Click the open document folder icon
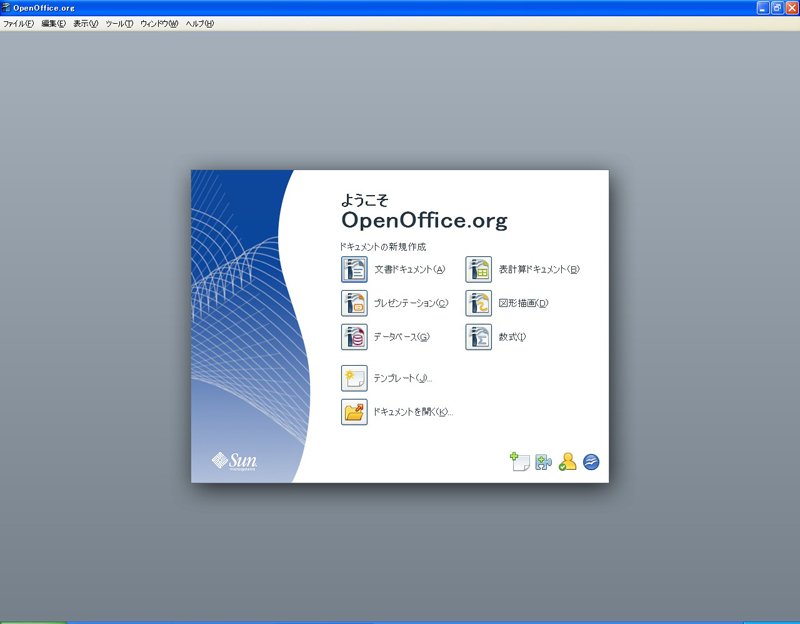The height and width of the screenshot is (624, 800). coord(354,412)
